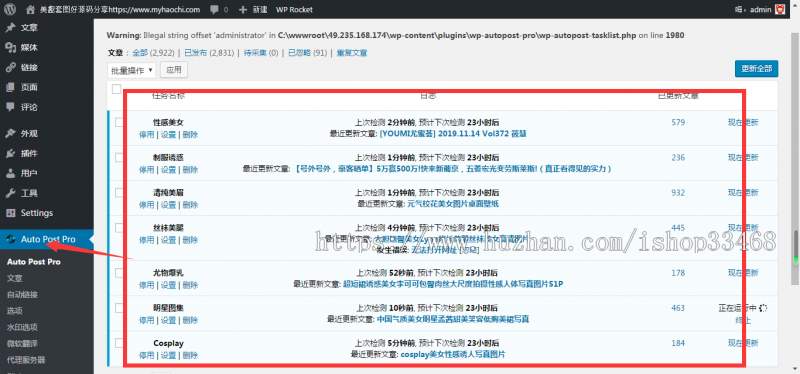
Task: Click the 评论 comment icon in sidebar
Action: click(x=10, y=107)
